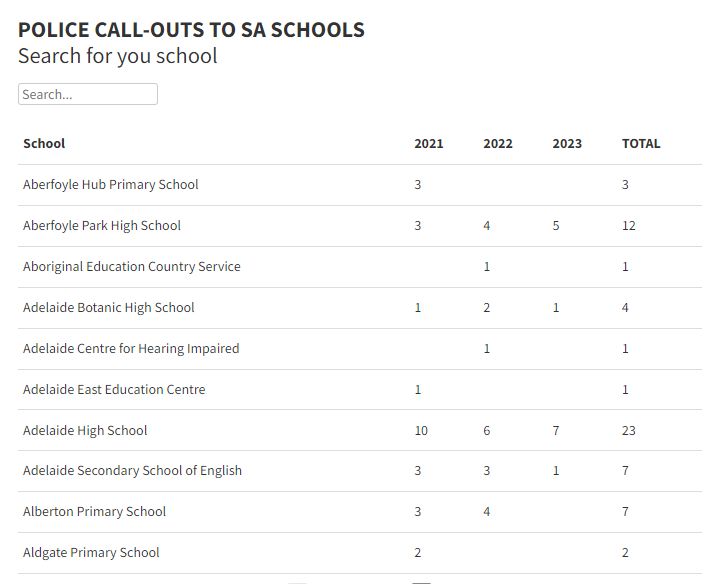Click Adelaide Centre for Hearing Impaired
Viewport: 728px width, 584px height.
(131, 348)
